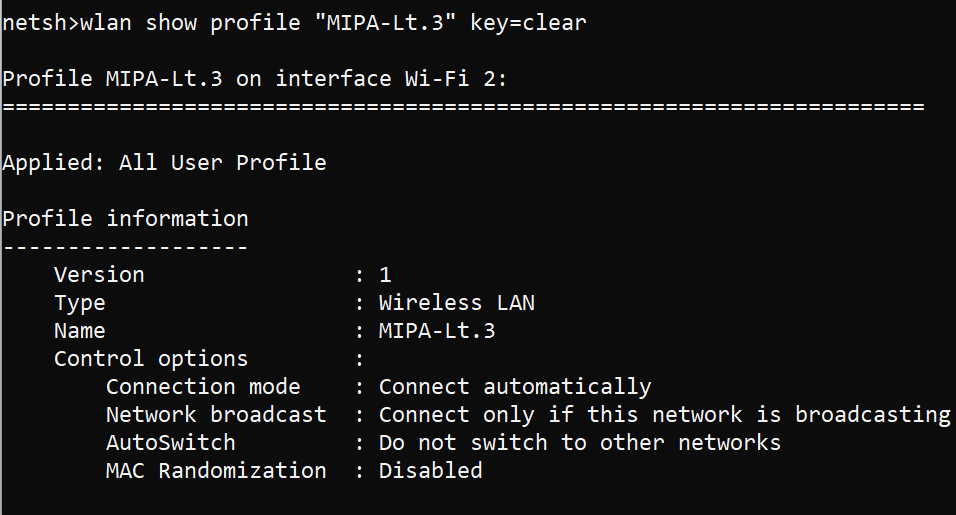Click the netsh prompt command line
This screenshot has width=956, height=515.
294,23
